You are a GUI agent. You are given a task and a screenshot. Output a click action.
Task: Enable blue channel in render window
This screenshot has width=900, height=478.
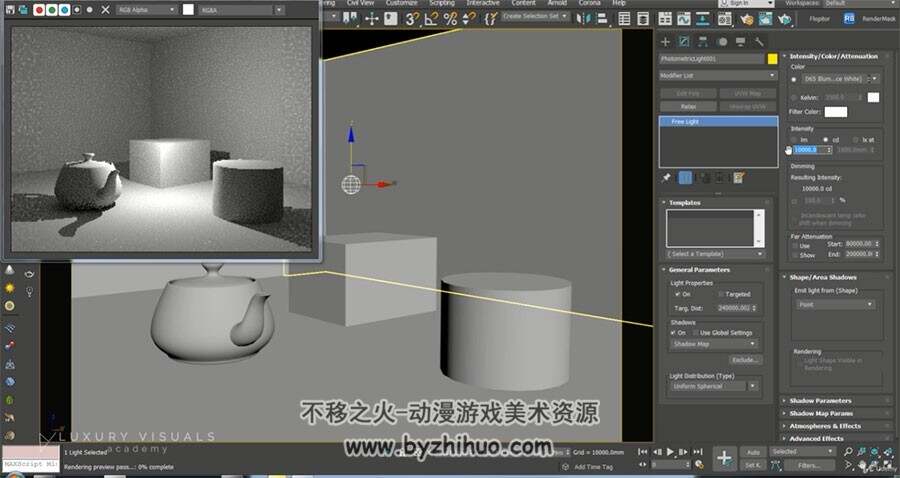(64, 10)
